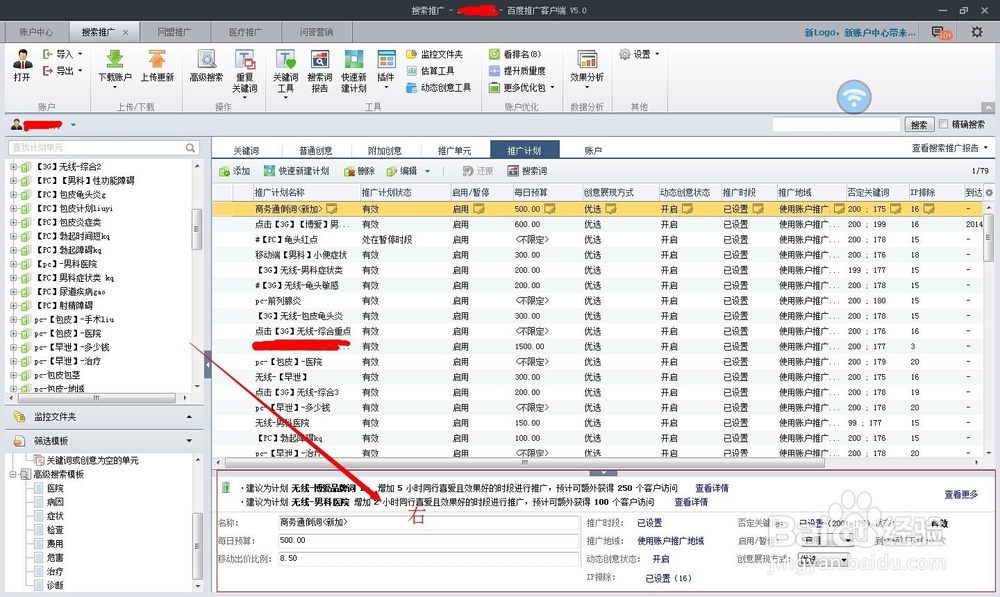This screenshot has height=597, width=1000.
Task: Click the search magnifier in 查找计划单元 box
Action: click(190, 147)
